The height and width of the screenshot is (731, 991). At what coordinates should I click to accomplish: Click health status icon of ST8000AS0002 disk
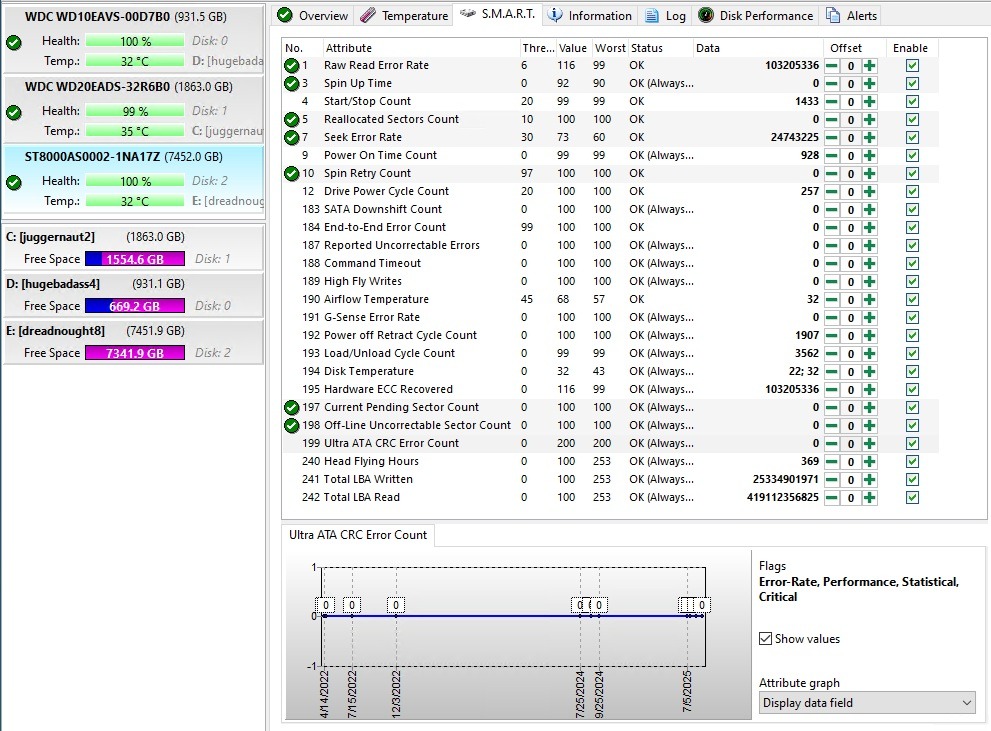[x=14, y=183]
